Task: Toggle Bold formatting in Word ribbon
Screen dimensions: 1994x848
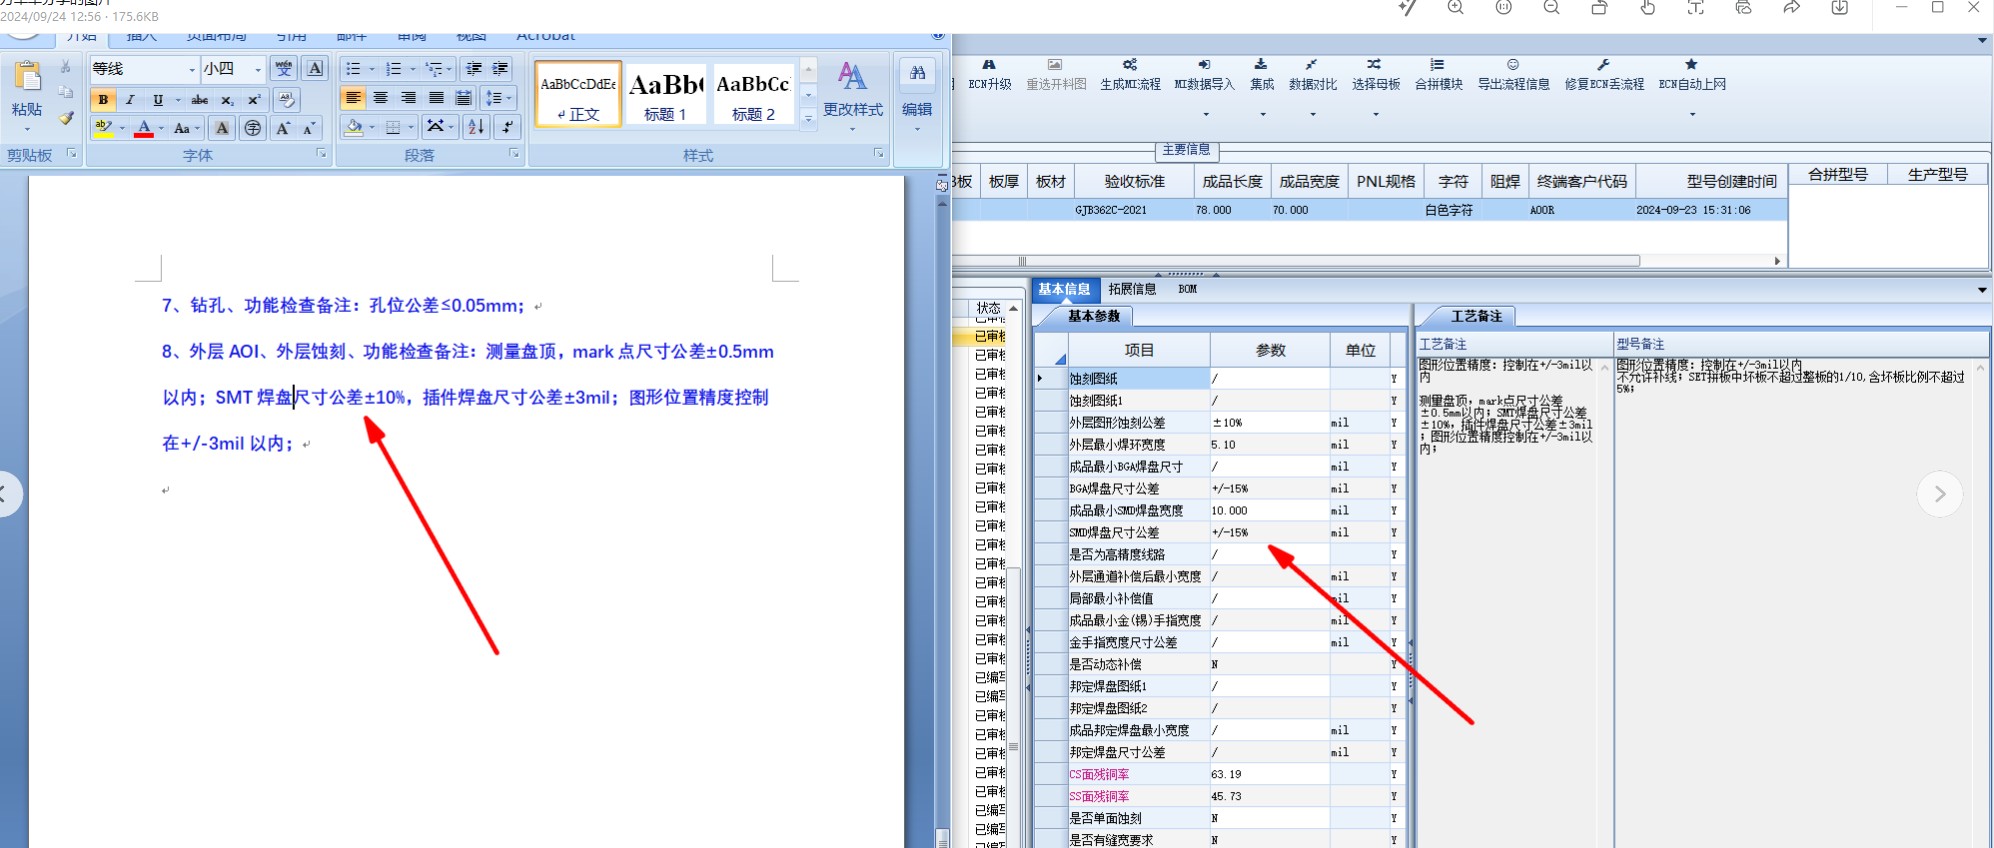Action: [103, 100]
